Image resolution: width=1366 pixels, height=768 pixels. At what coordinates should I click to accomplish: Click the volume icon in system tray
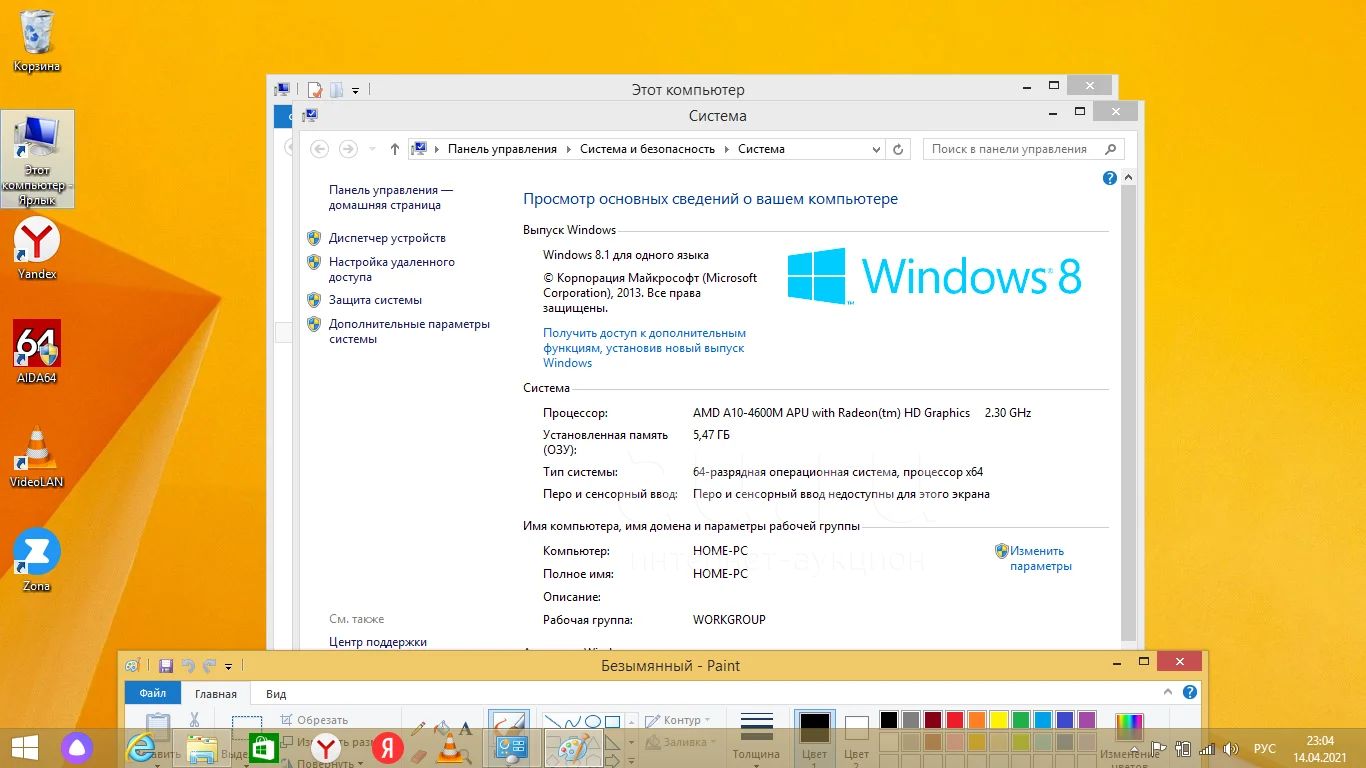click(1229, 749)
